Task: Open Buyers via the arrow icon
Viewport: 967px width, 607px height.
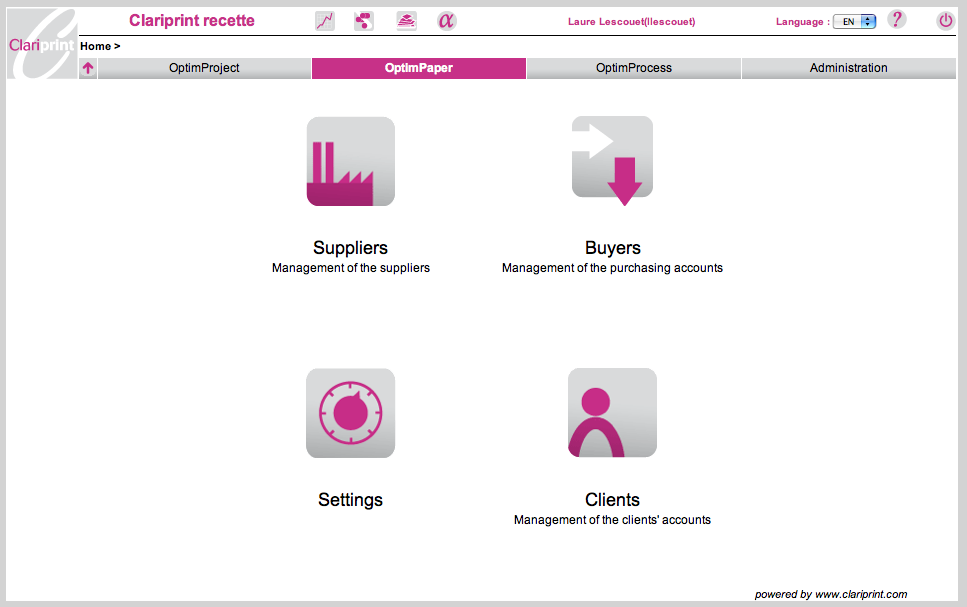Action: tap(612, 160)
